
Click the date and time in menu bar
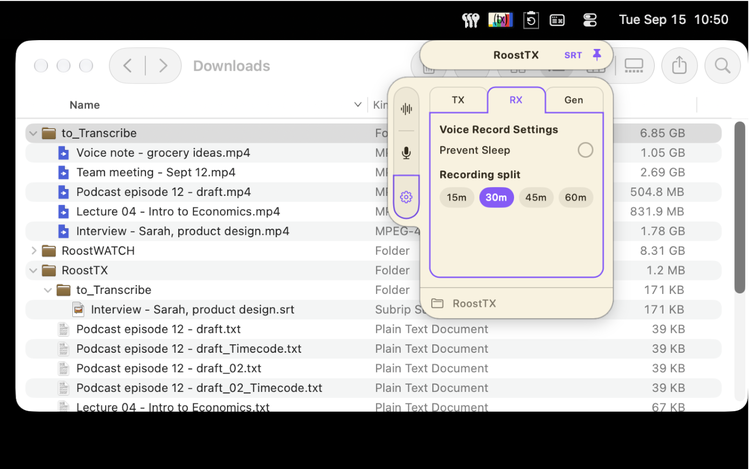coord(673,20)
